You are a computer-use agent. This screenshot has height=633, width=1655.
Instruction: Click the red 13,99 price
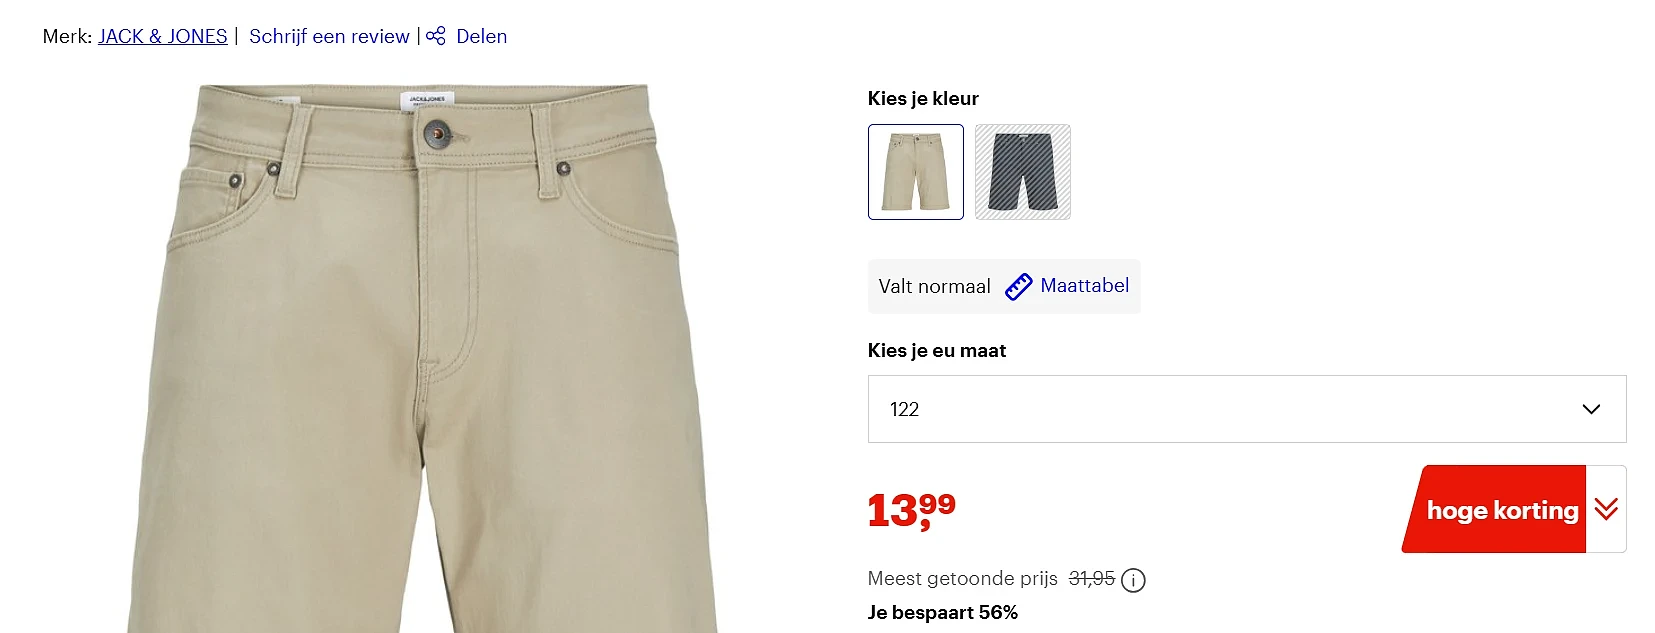(x=912, y=510)
